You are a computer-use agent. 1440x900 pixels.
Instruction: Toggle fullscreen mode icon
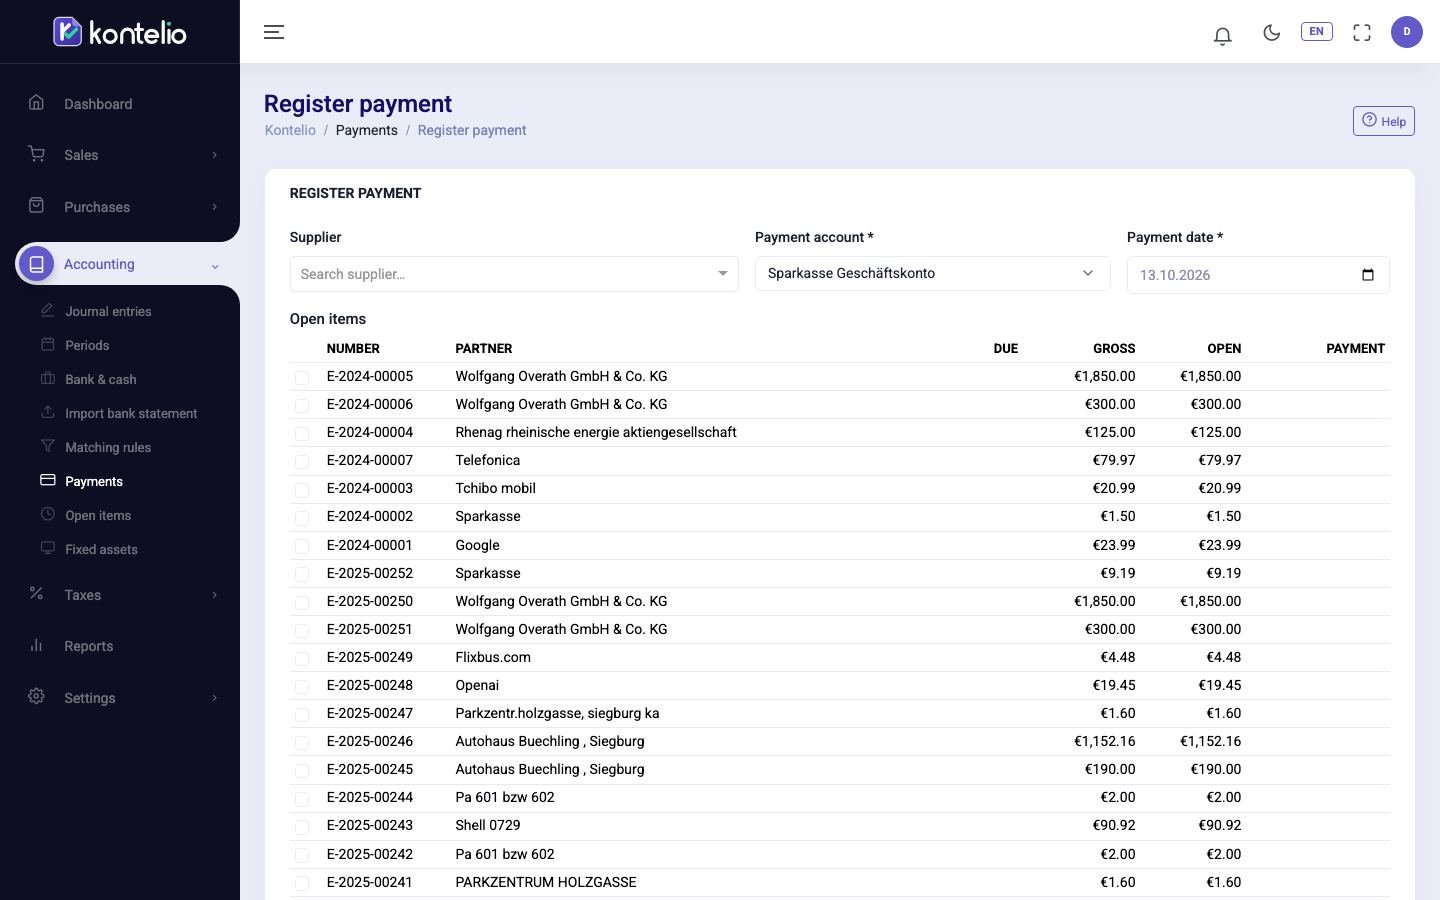click(1362, 32)
